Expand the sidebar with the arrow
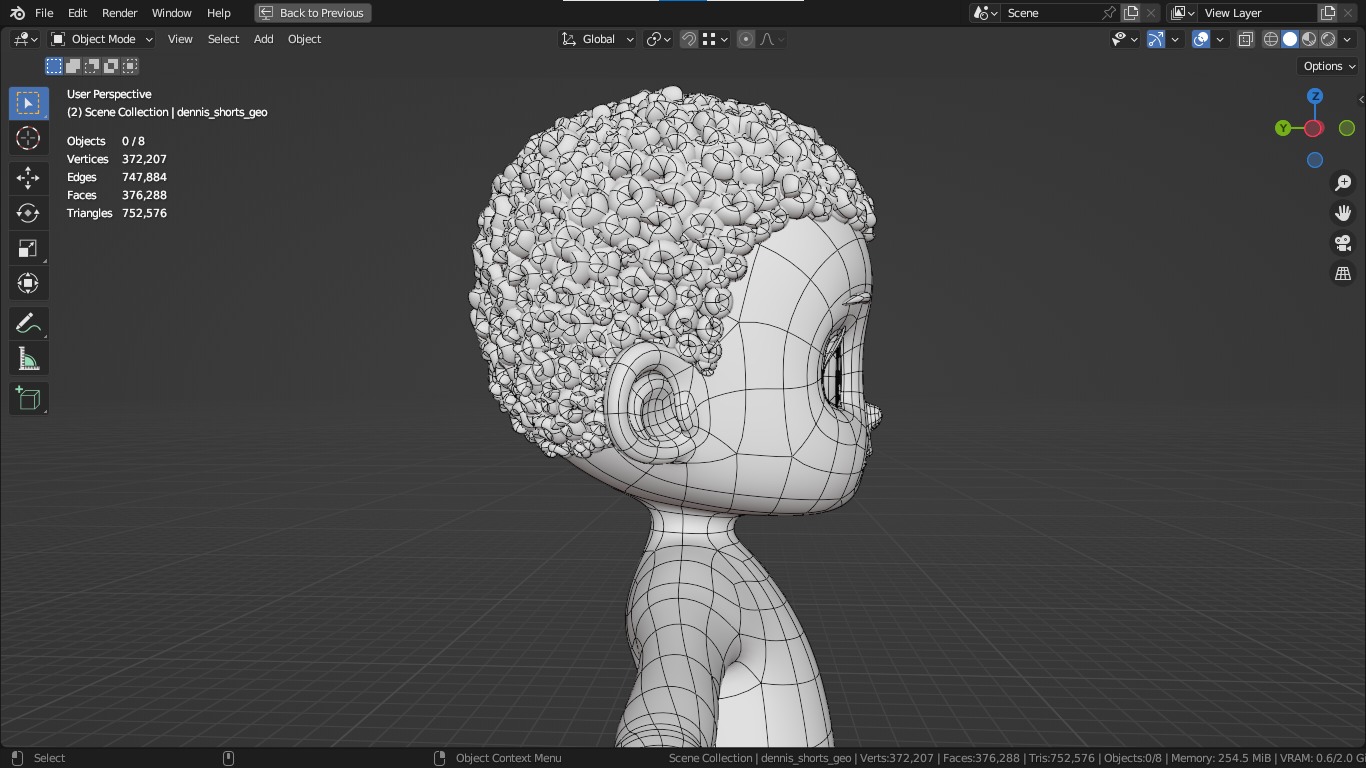The height and width of the screenshot is (768, 1366). [1360, 99]
